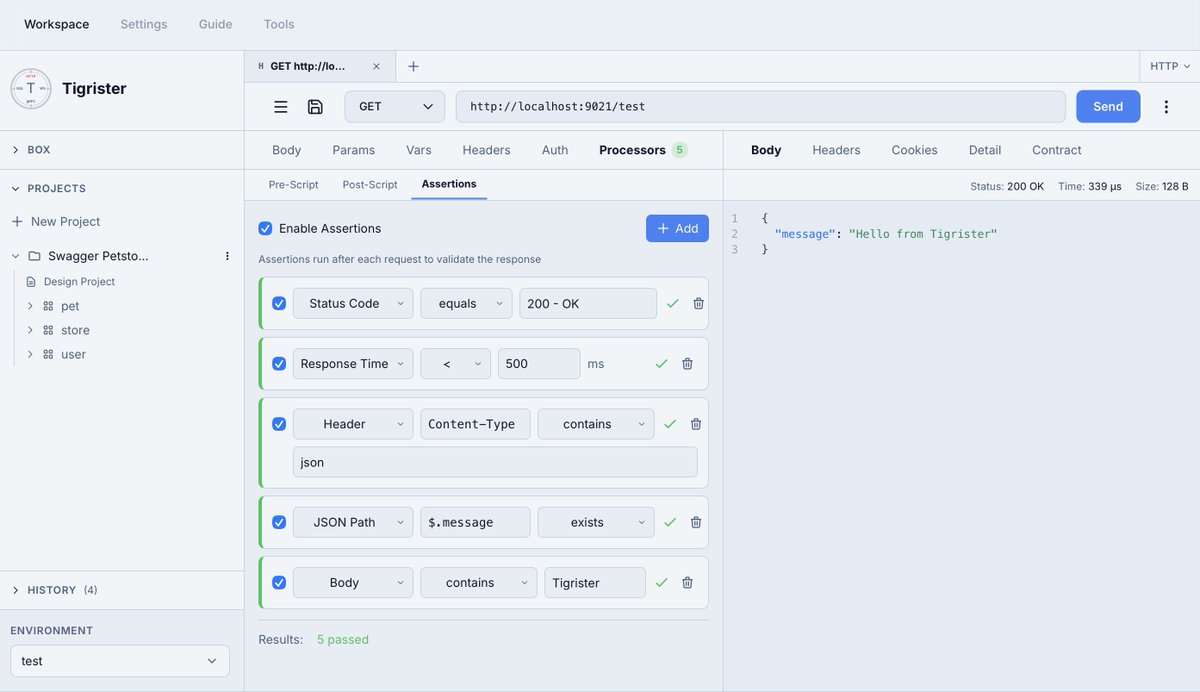Click the save request icon
This screenshot has width=1200, height=692.
tap(315, 107)
